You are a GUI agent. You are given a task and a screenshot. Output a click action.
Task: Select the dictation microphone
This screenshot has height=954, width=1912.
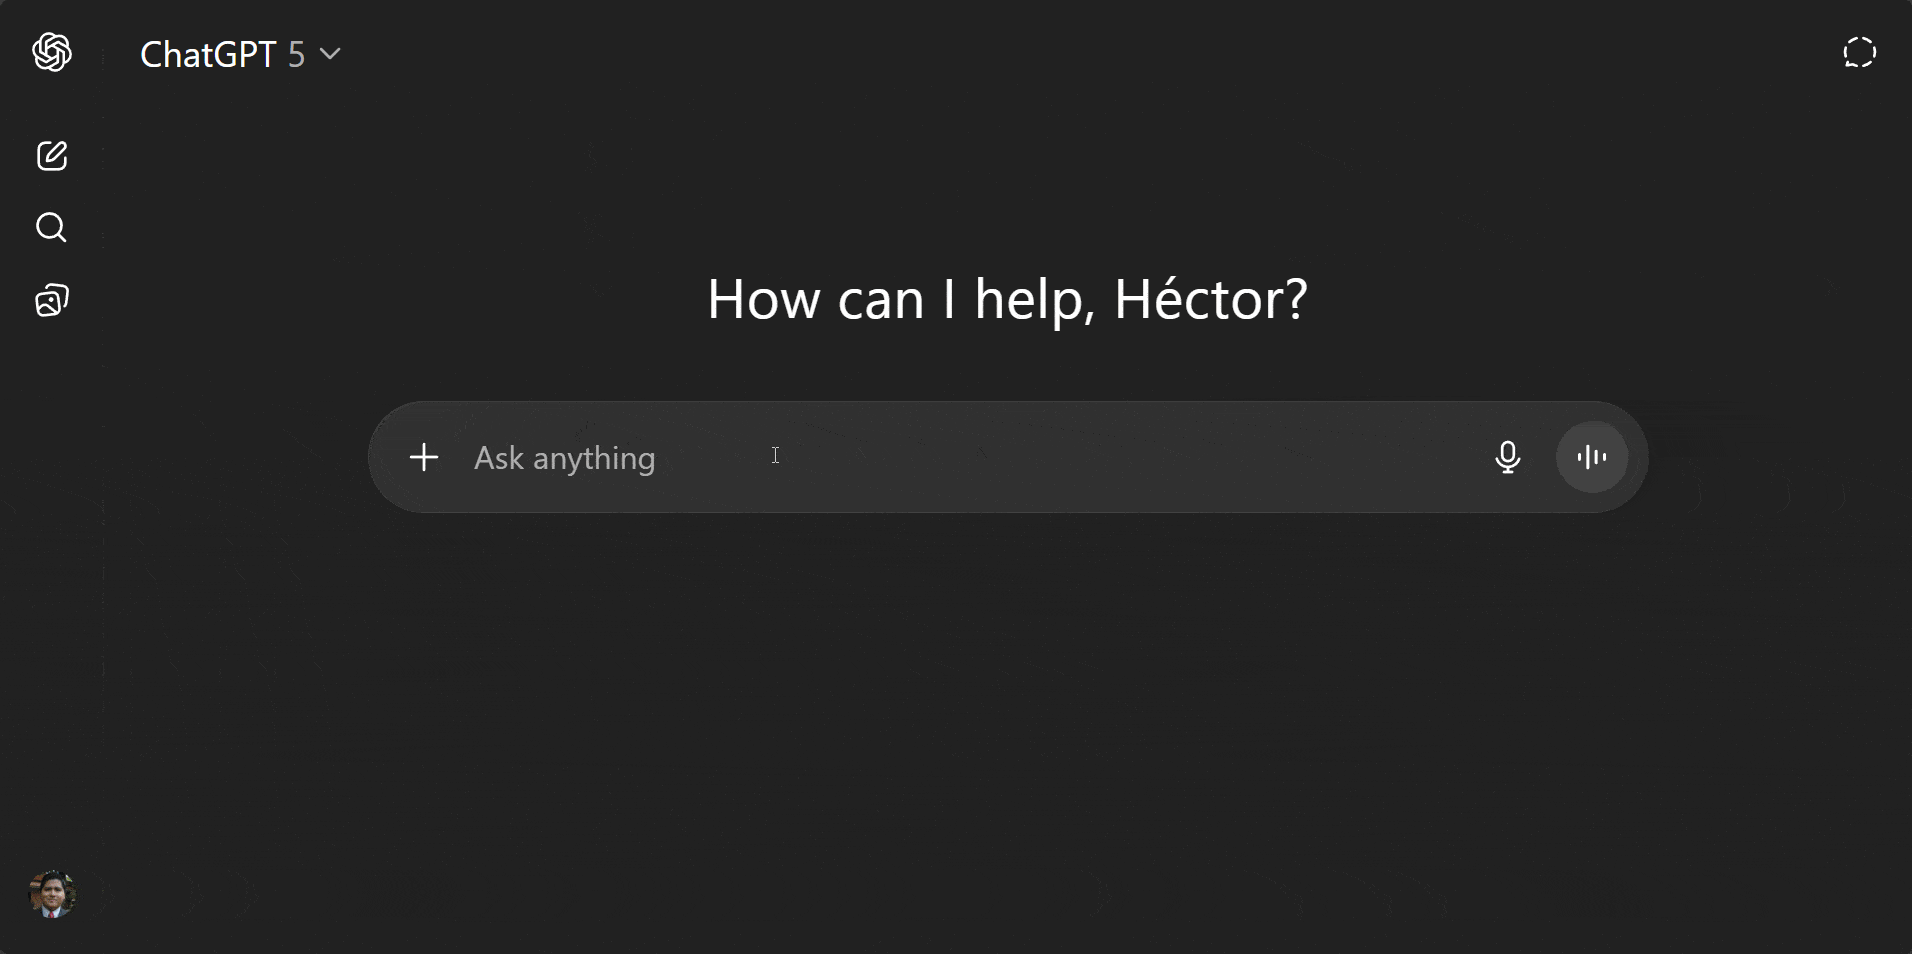(1508, 458)
